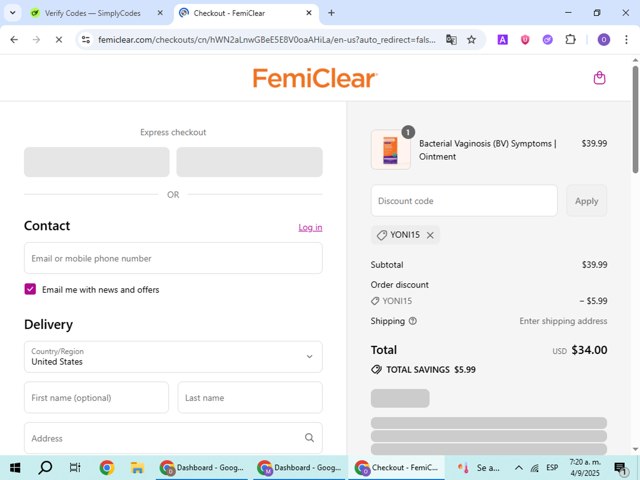
Task: Focus the Last name field
Action: coord(250,397)
